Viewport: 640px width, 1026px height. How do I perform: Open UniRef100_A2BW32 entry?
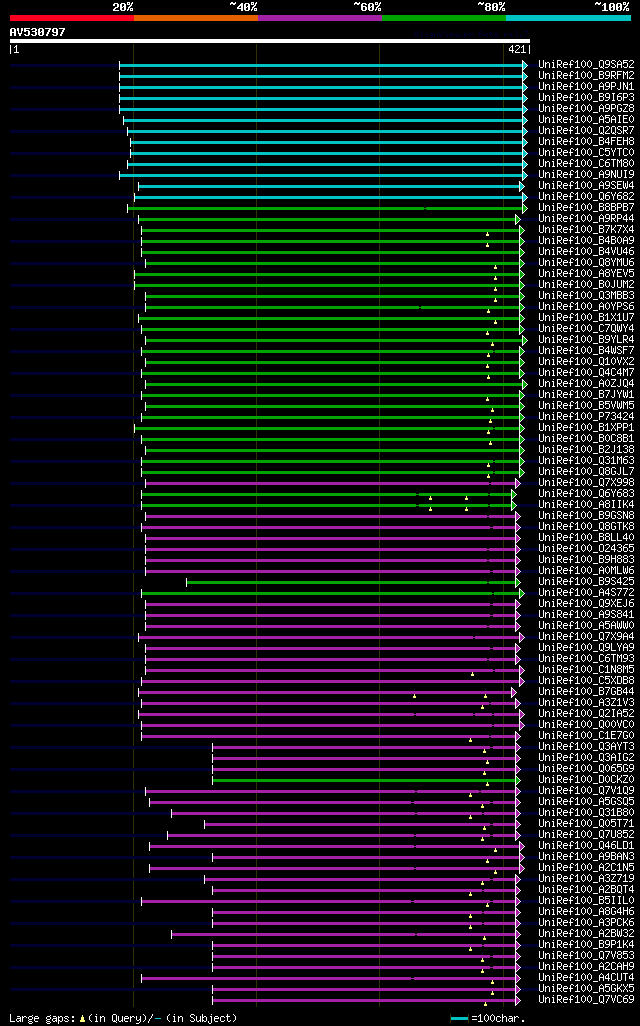[x=586, y=933]
